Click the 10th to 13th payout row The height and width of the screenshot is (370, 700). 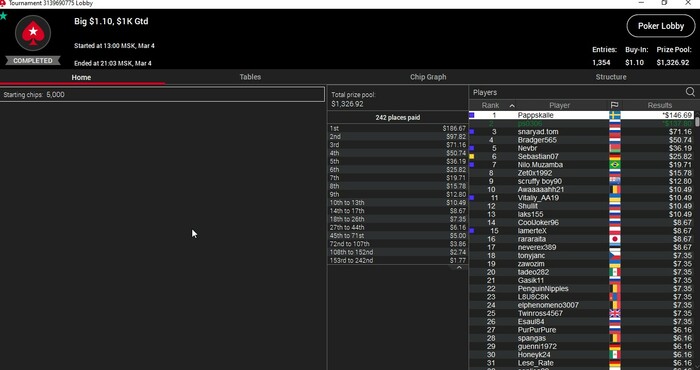(x=397, y=203)
